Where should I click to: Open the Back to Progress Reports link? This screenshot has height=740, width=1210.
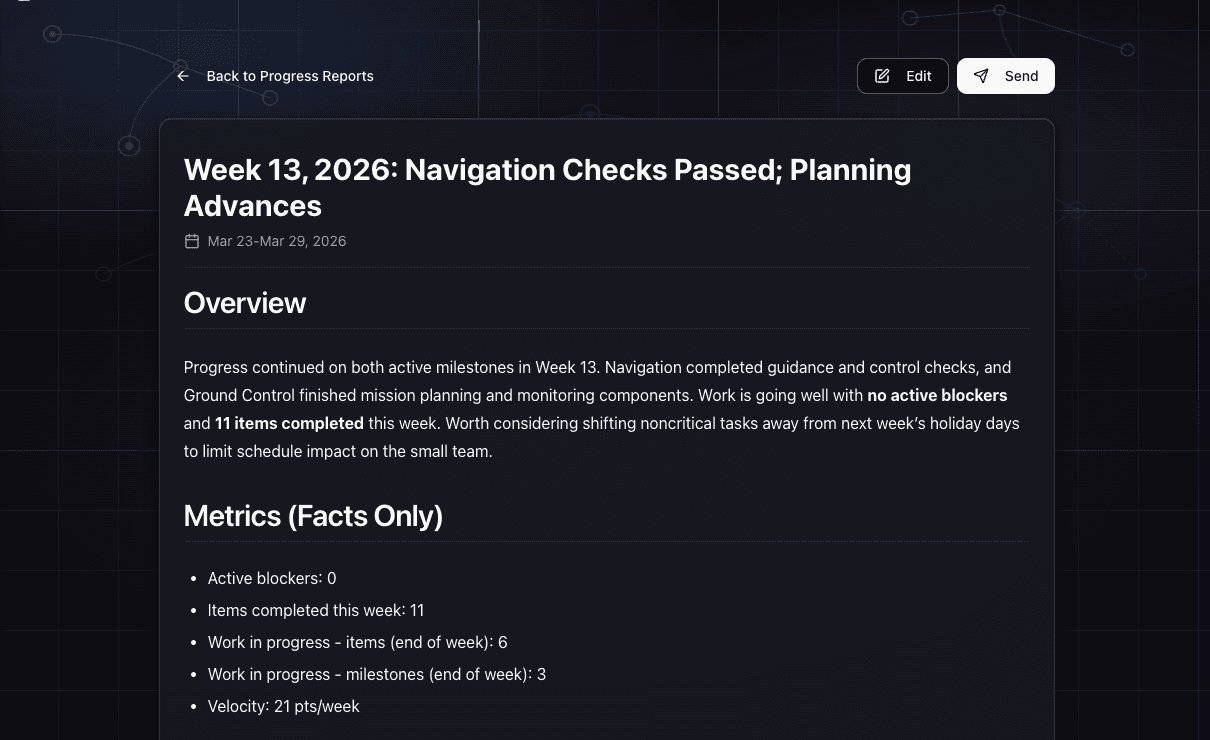click(290, 76)
